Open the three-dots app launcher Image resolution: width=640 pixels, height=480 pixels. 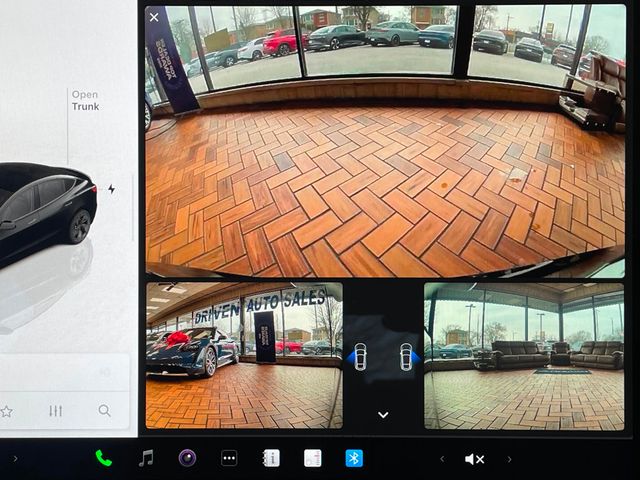pyautogui.click(x=229, y=458)
